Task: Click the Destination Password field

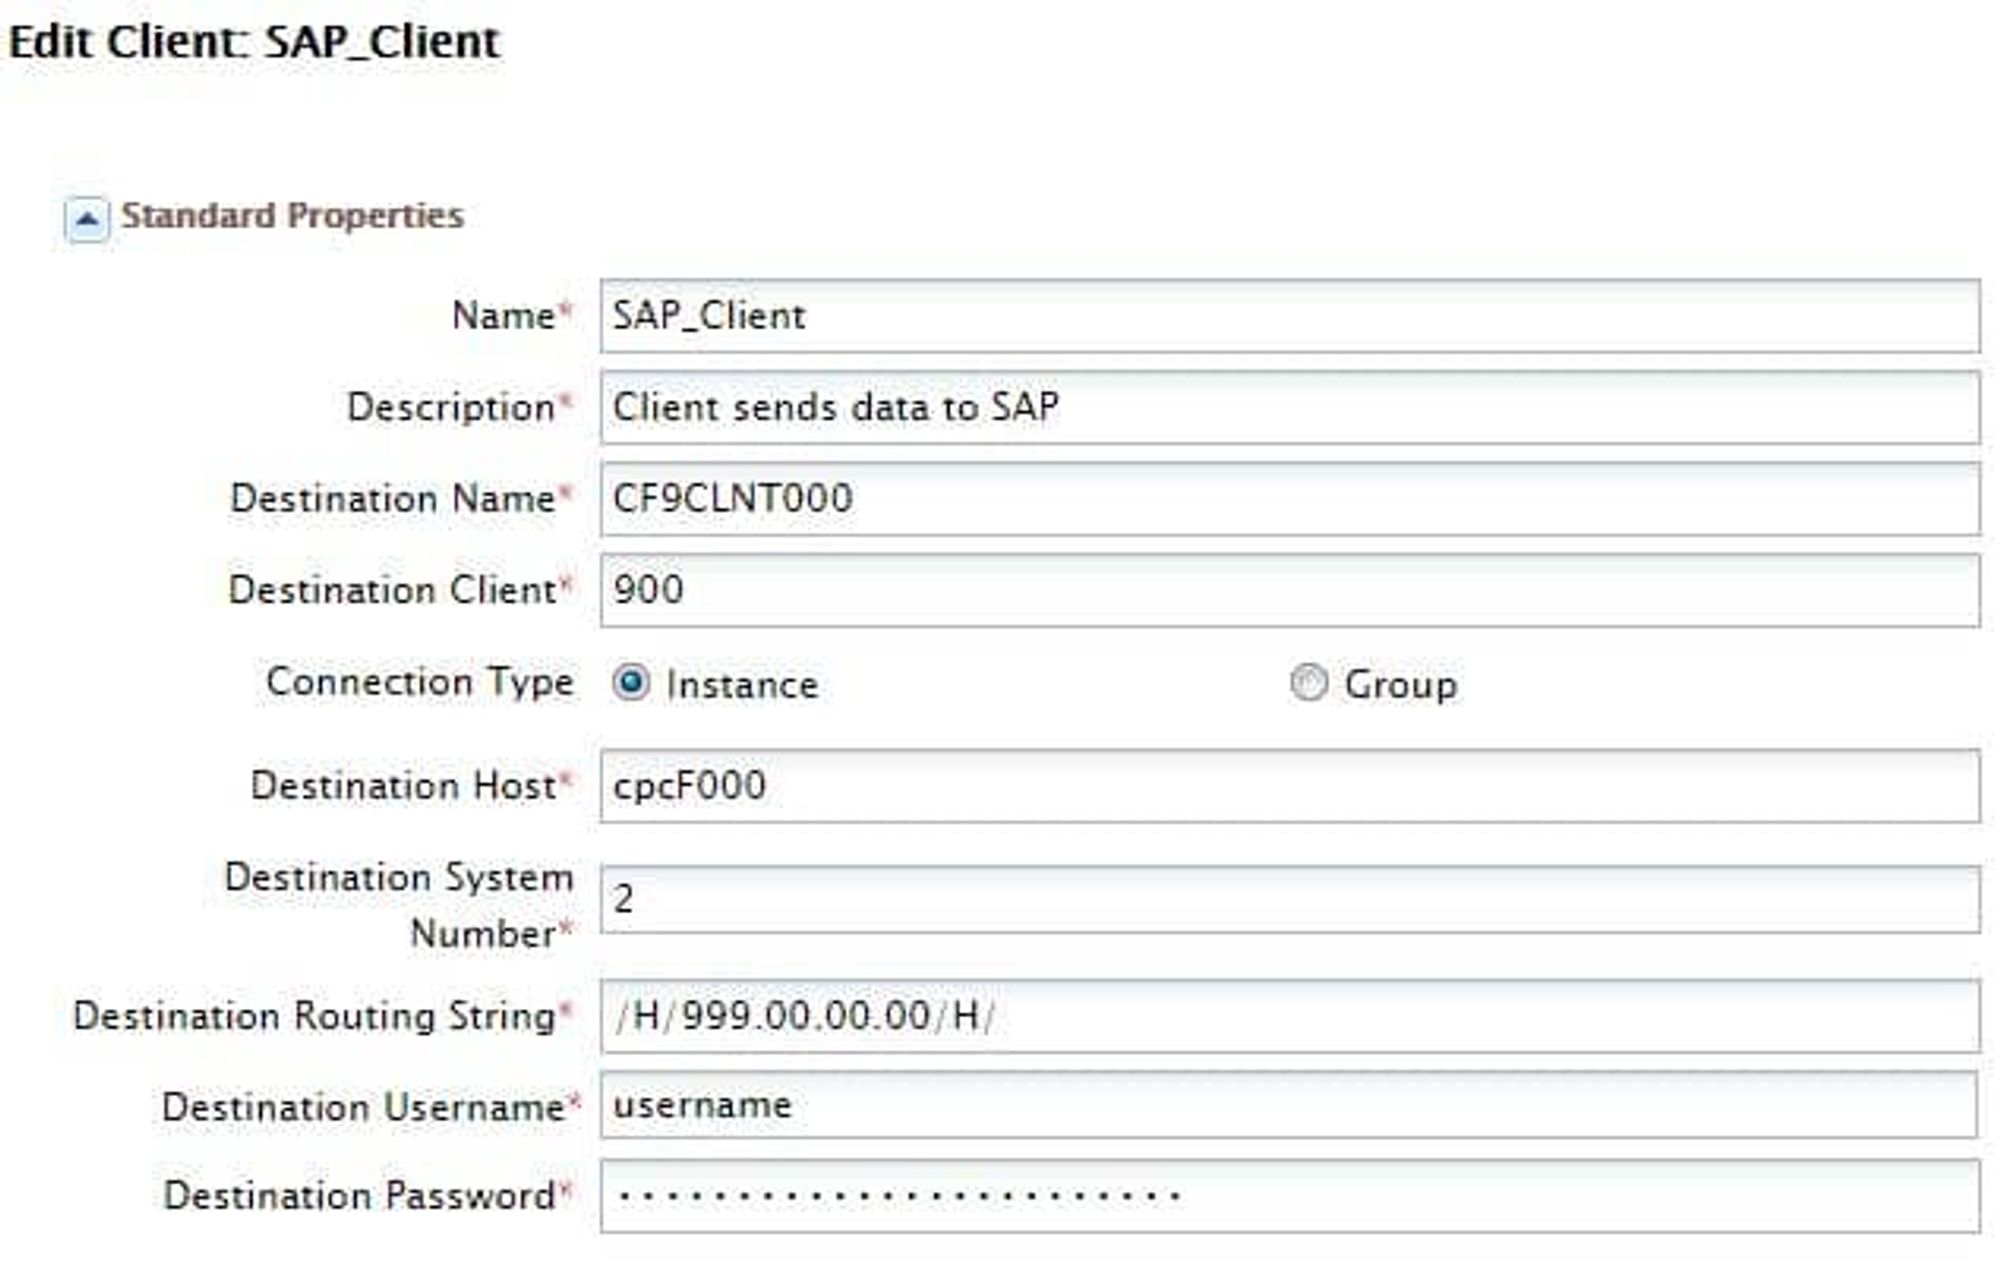Action: [1289, 1196]
